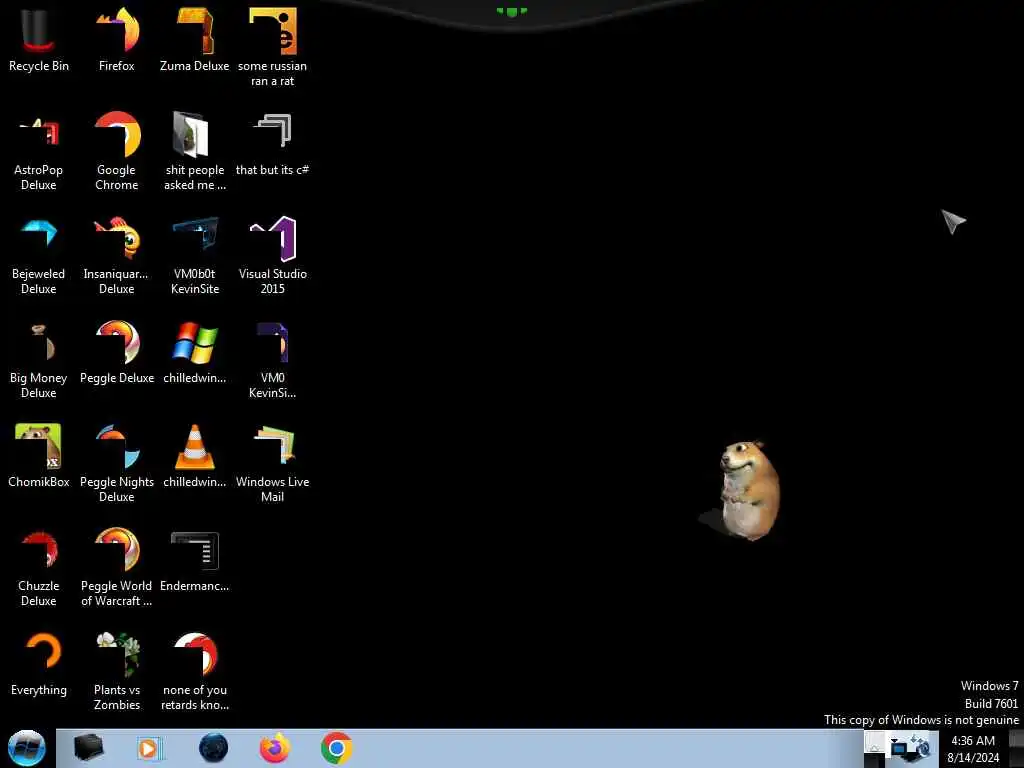Launch Google Chrome from the taskbar

point(336,748)
